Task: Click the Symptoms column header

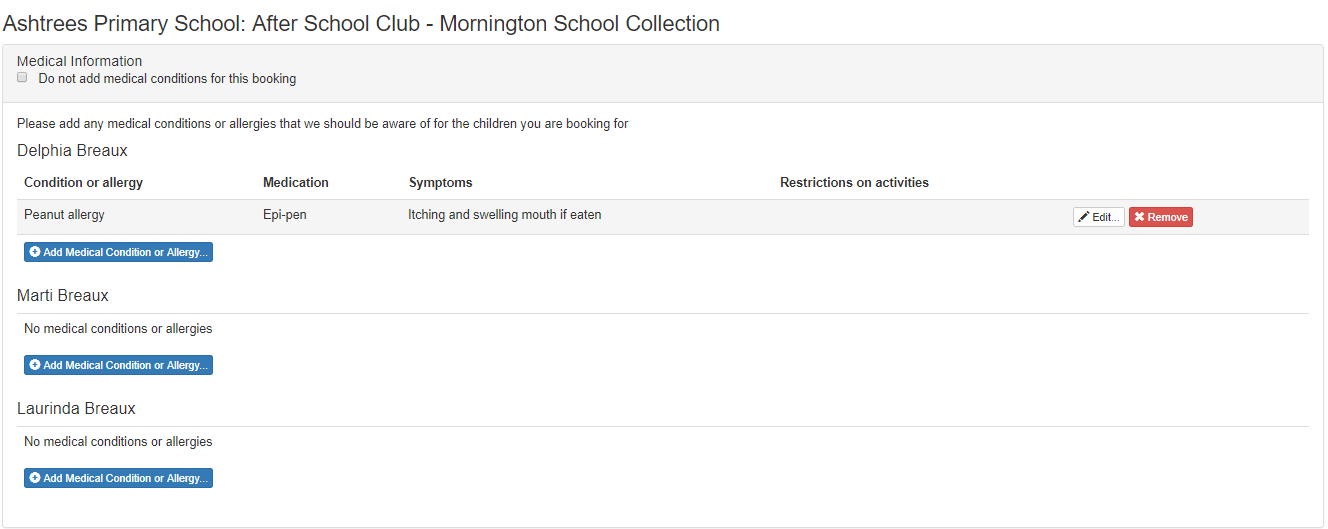Action: click(440, 183)
